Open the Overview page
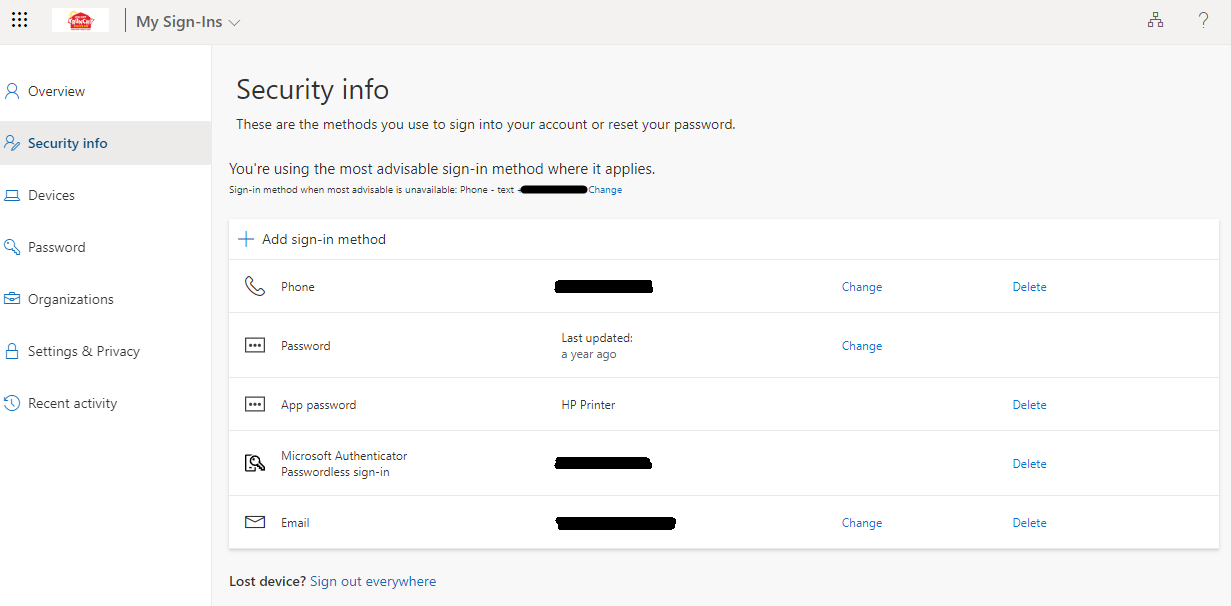 click(x=56, y=91)
